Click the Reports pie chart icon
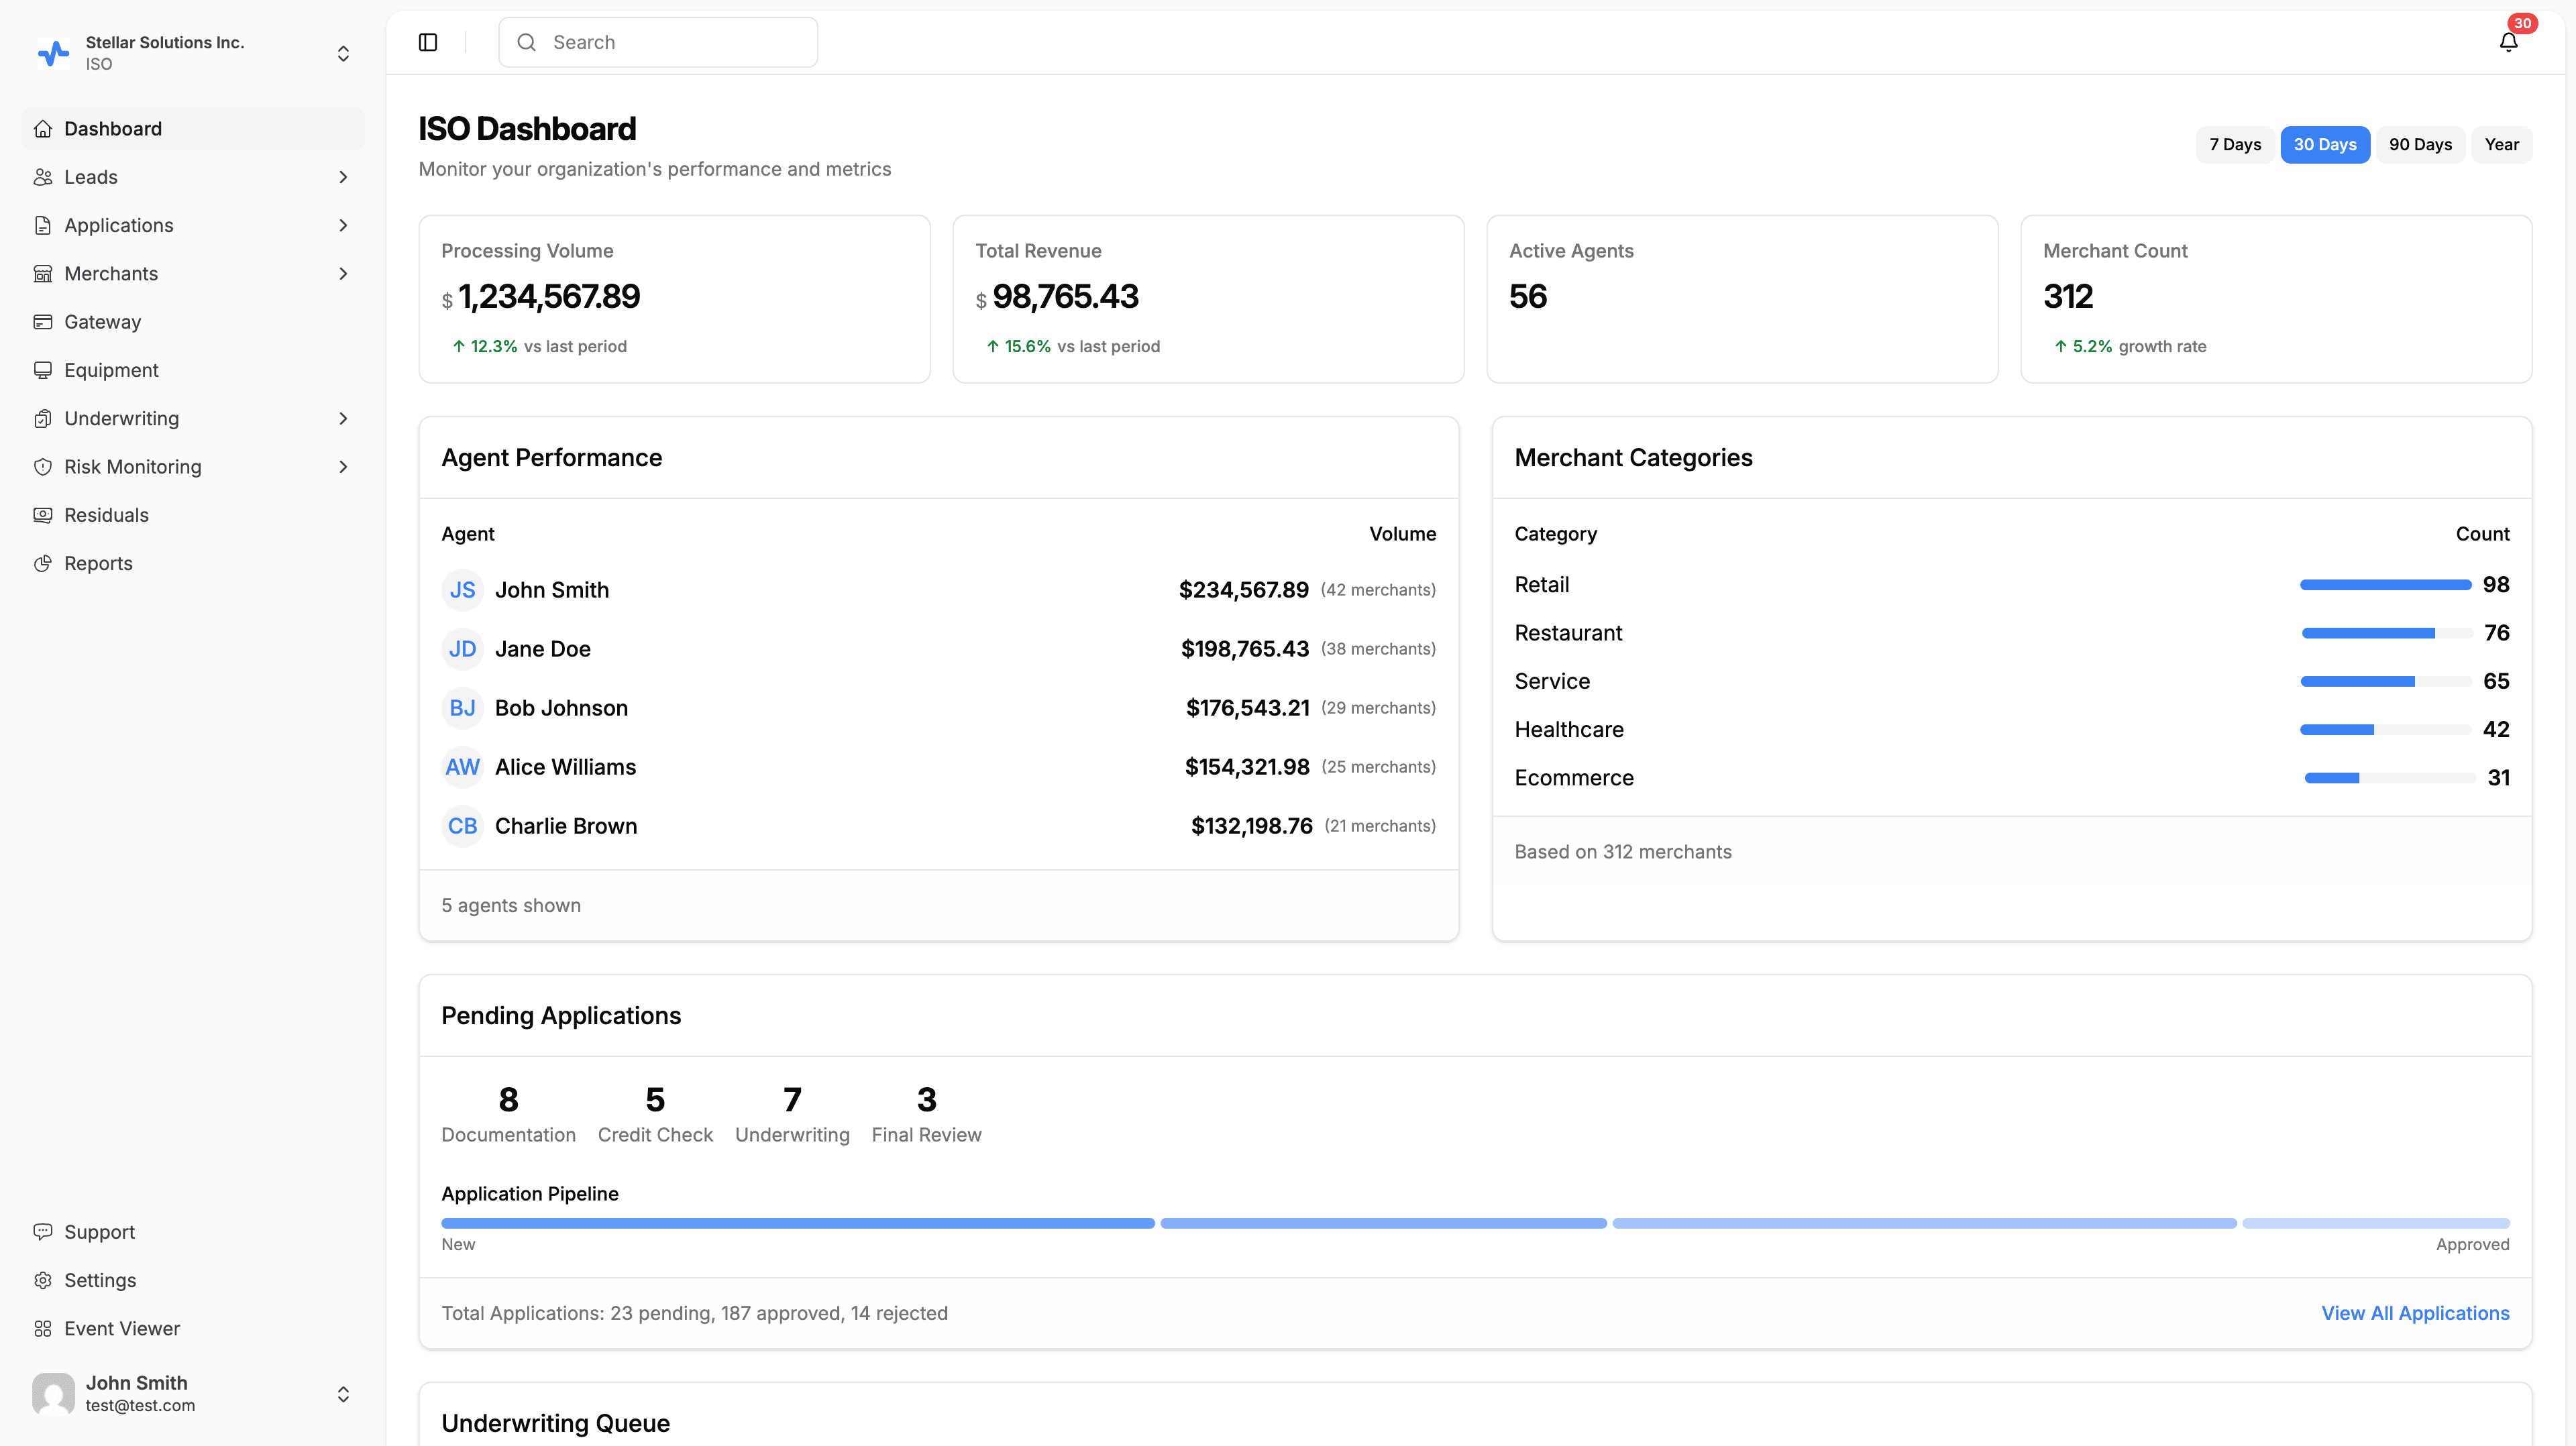The image size is (2576, 1446). [42, 563]
